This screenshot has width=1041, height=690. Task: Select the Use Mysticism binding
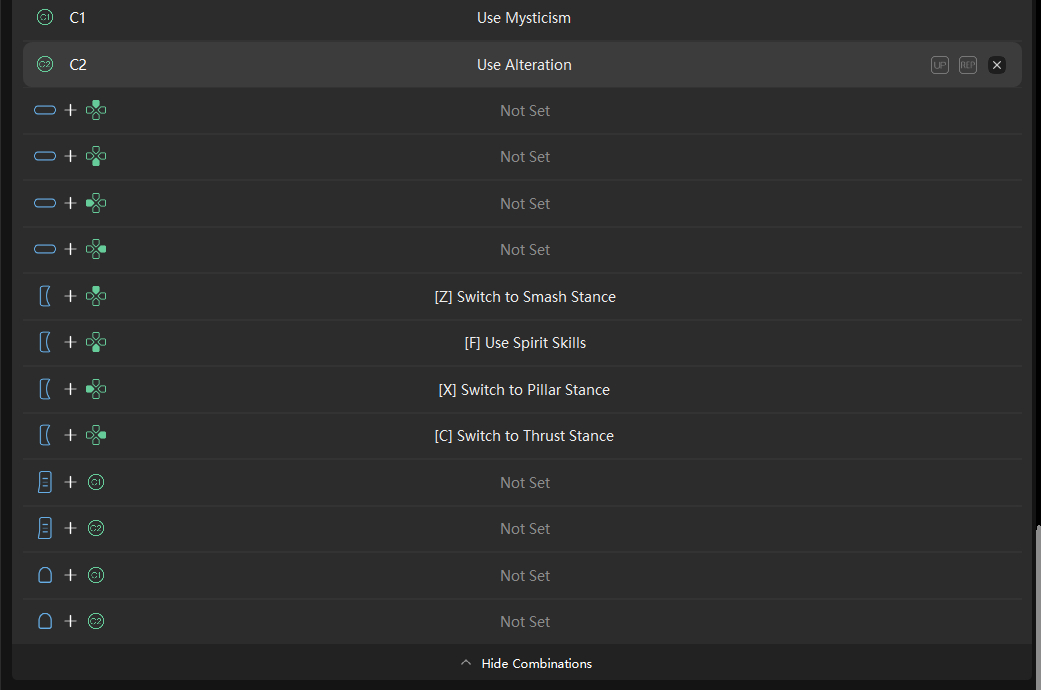click(x=524, y=18)
